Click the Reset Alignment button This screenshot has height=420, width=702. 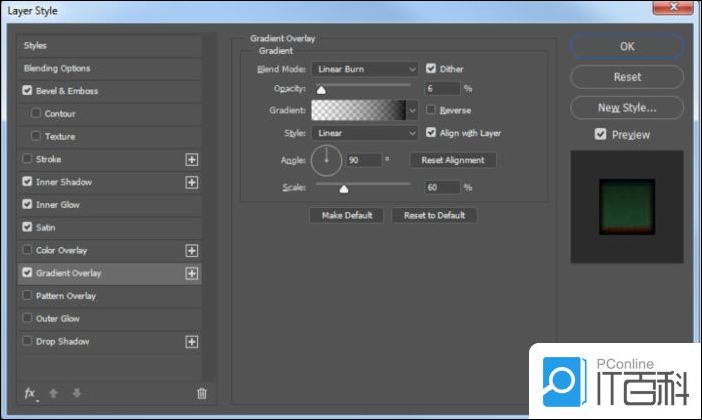point(453,160)
